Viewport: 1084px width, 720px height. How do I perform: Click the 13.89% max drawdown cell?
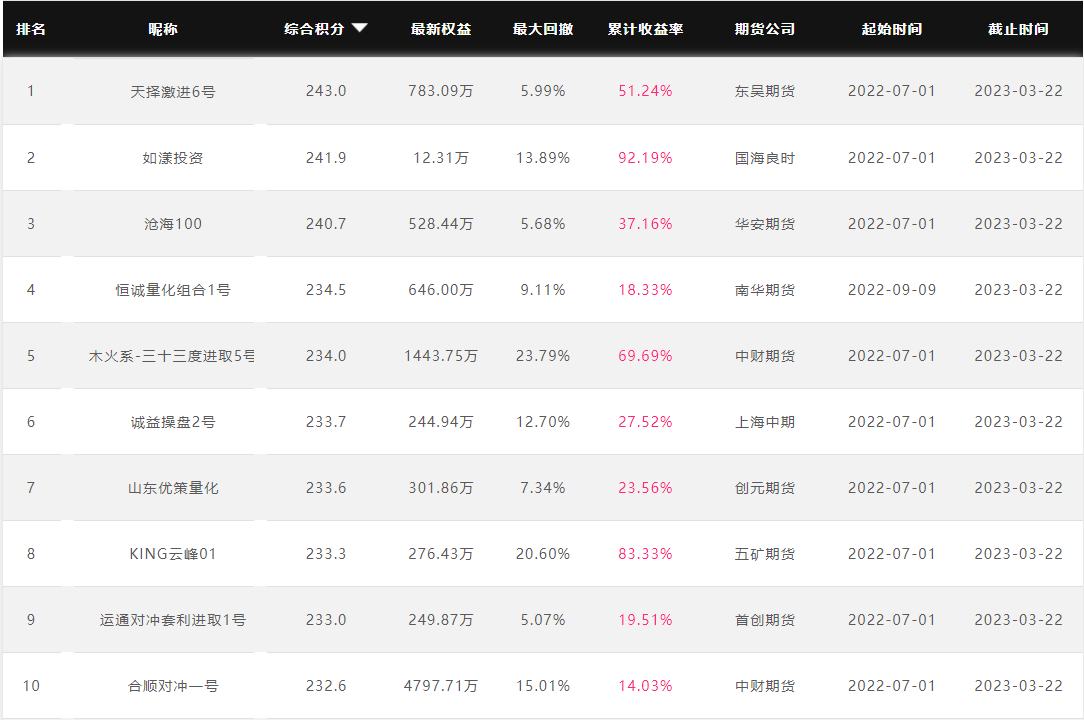[x=543, y=158]
